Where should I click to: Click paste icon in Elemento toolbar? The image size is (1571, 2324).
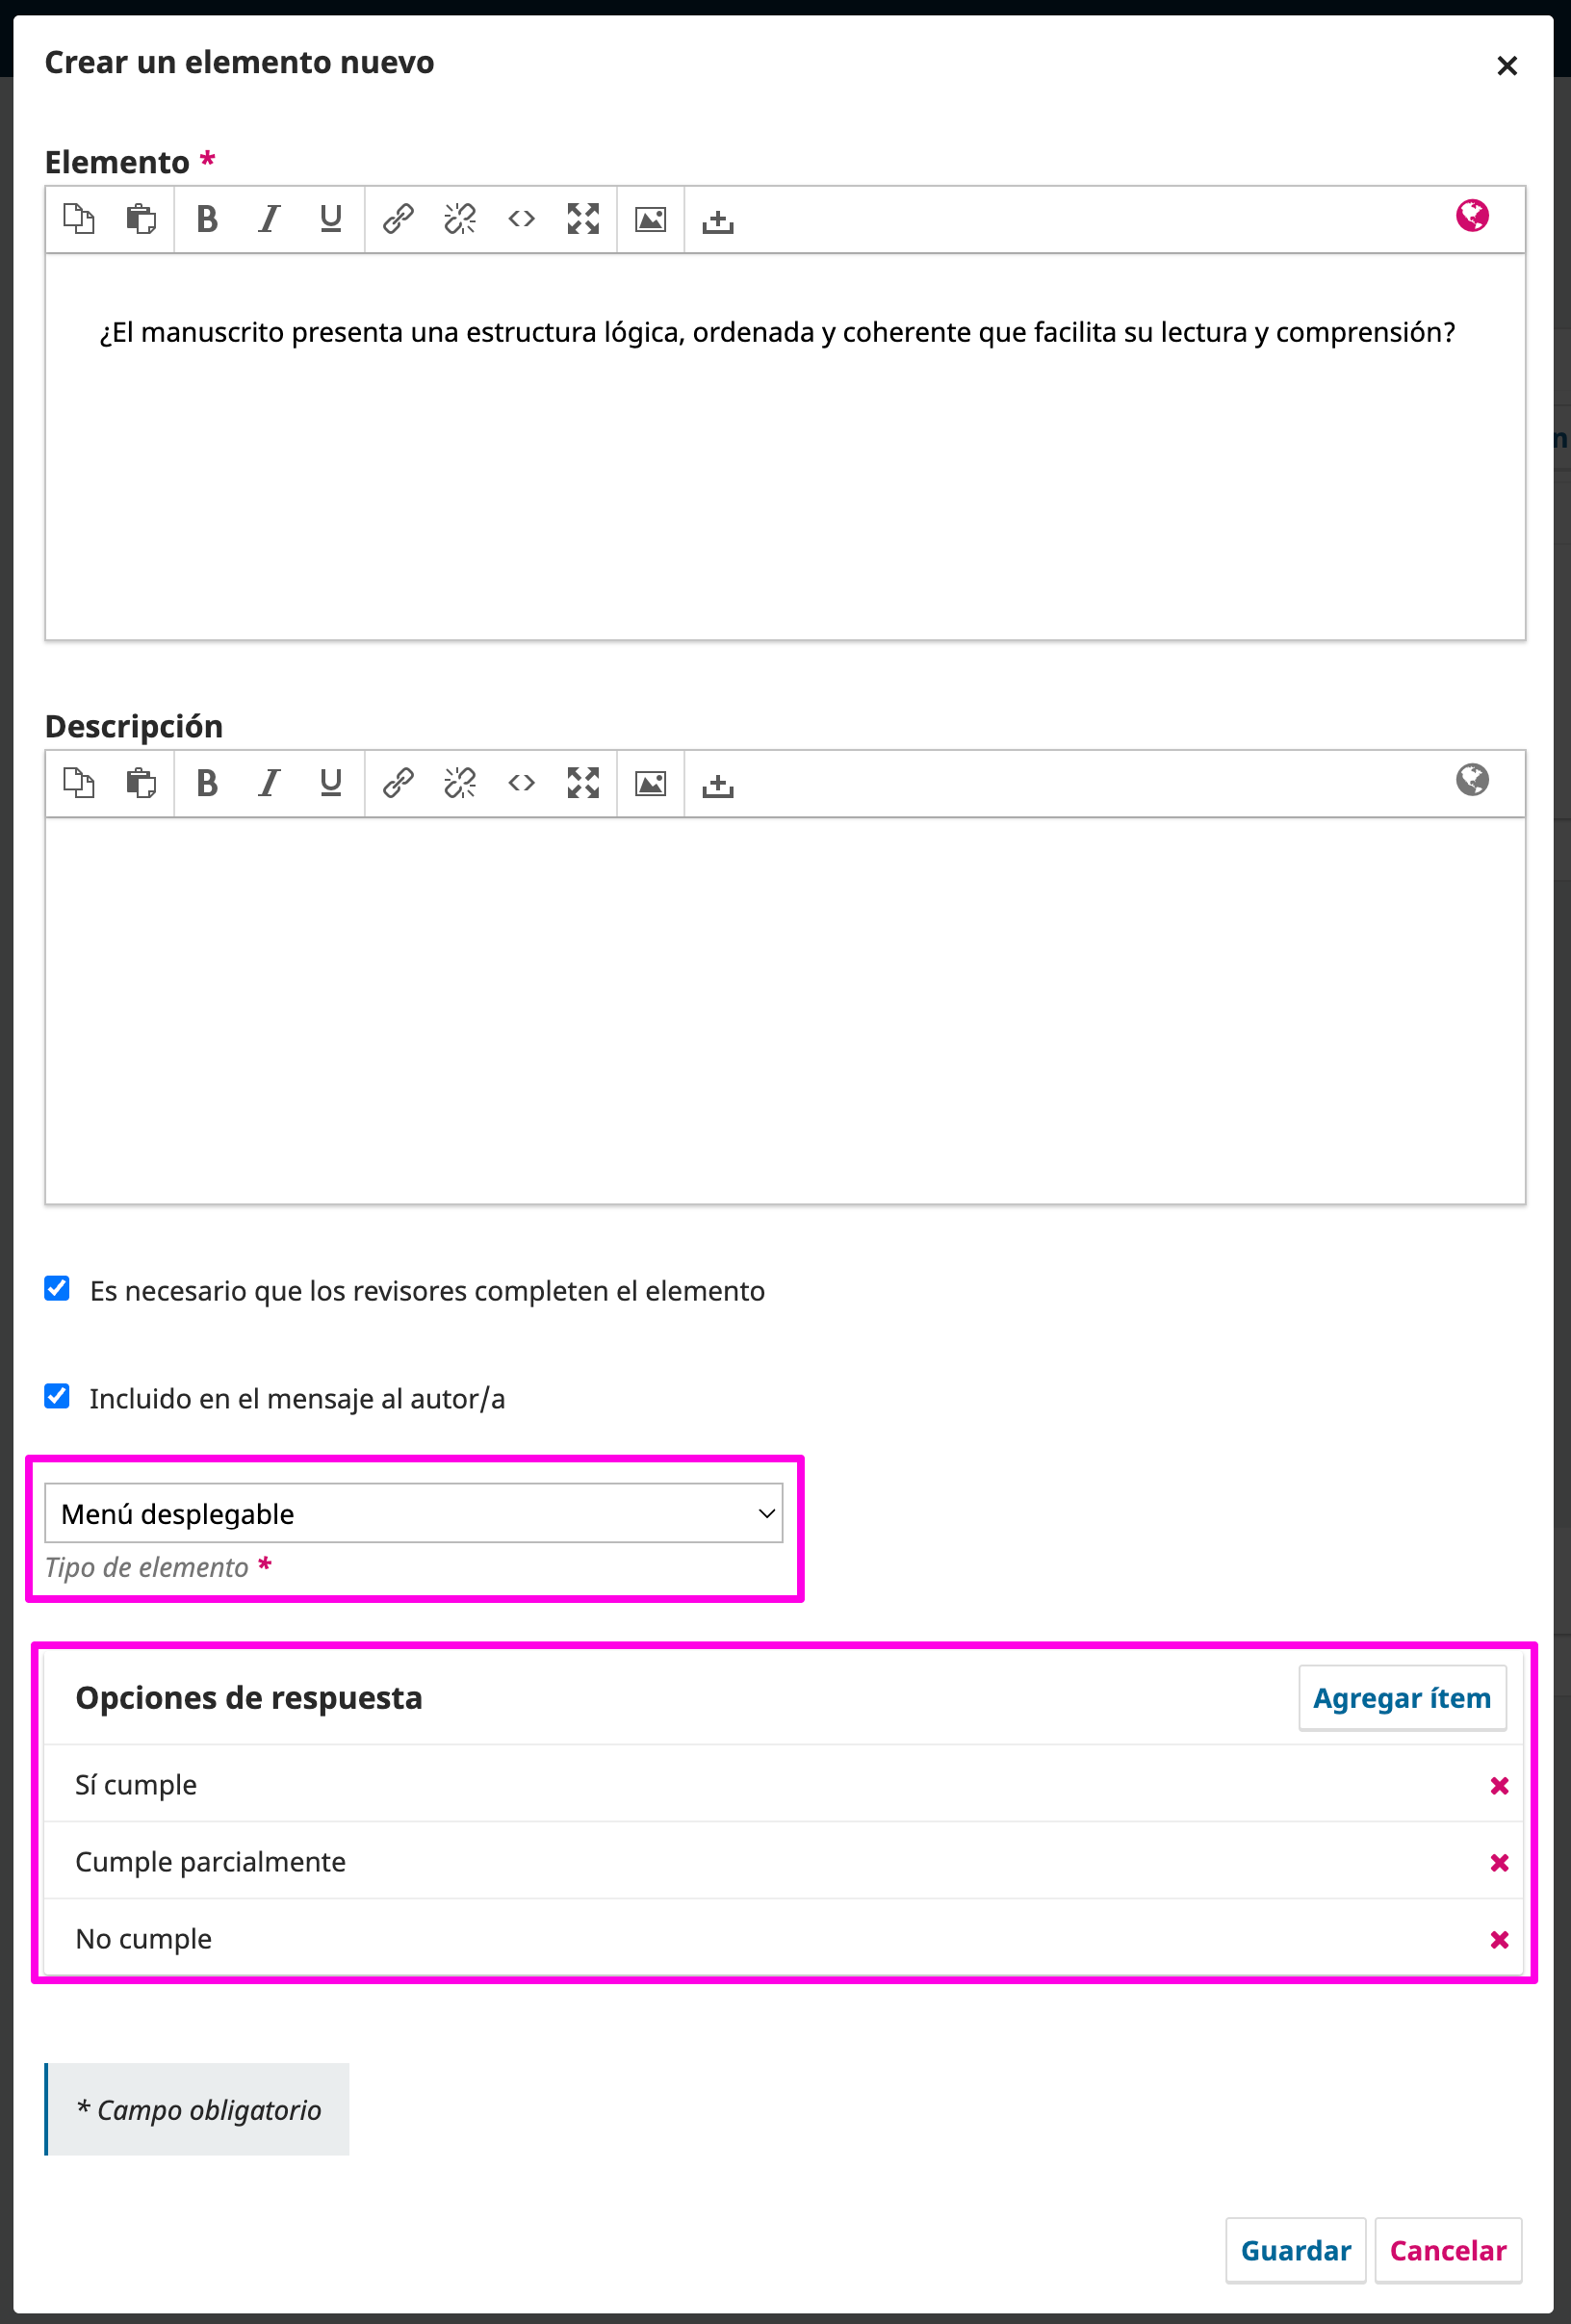coord(141,219)
